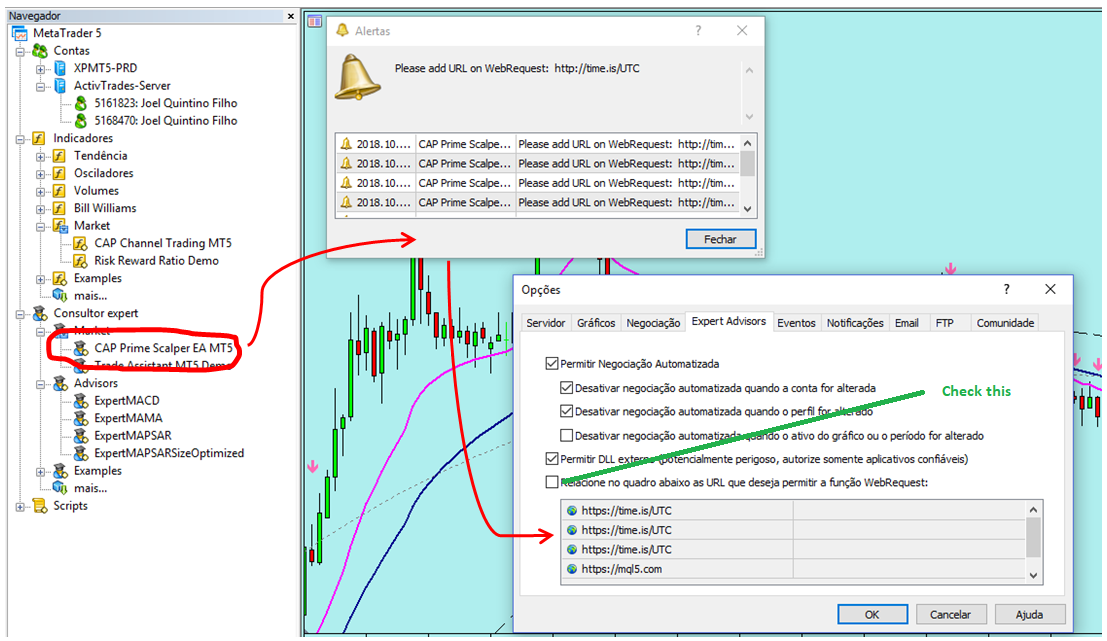1107x641 pixels.
Task: Click the Scripts folder icon
Action: (40, 506)
